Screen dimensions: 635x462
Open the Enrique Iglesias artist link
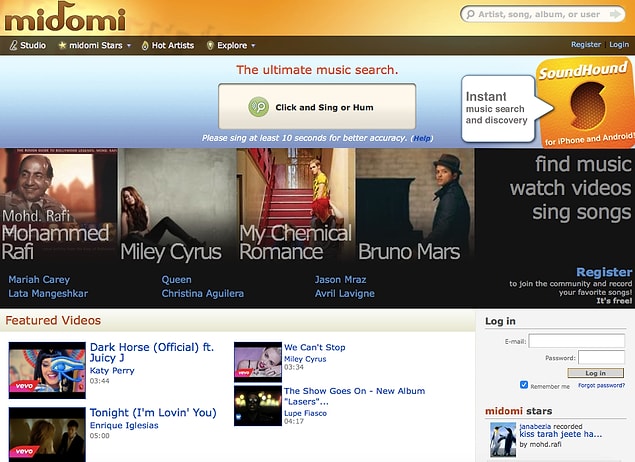[124, 425]
